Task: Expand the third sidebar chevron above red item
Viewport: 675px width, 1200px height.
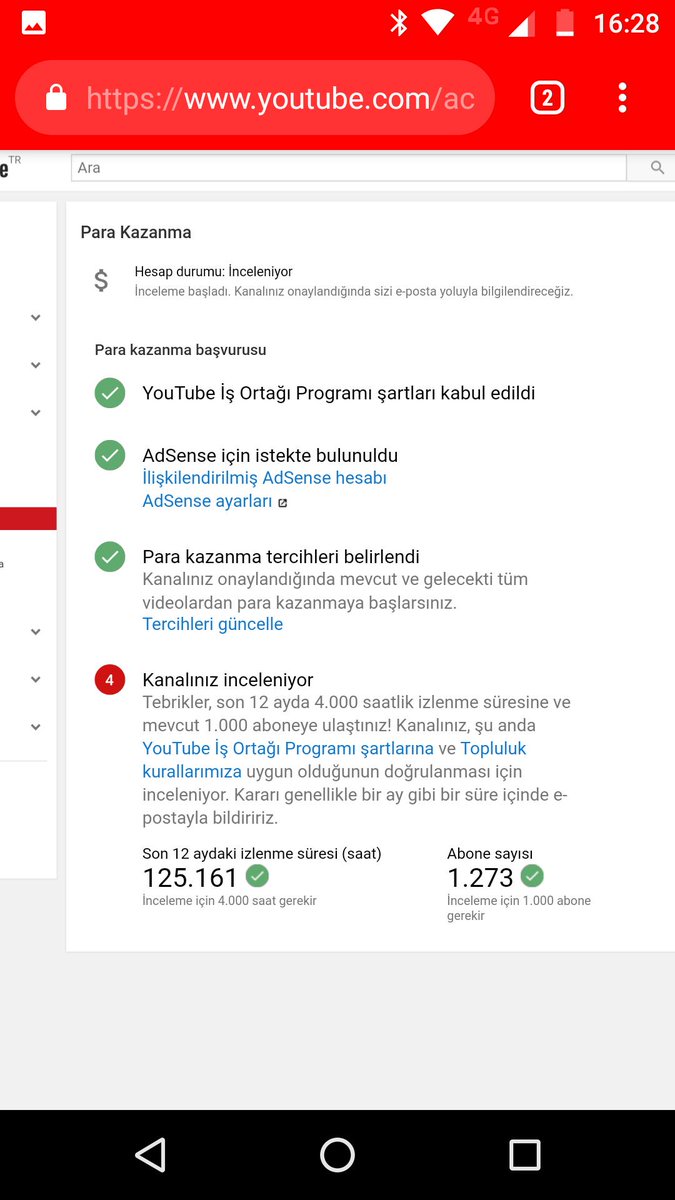Action: (x=35, y=412)
